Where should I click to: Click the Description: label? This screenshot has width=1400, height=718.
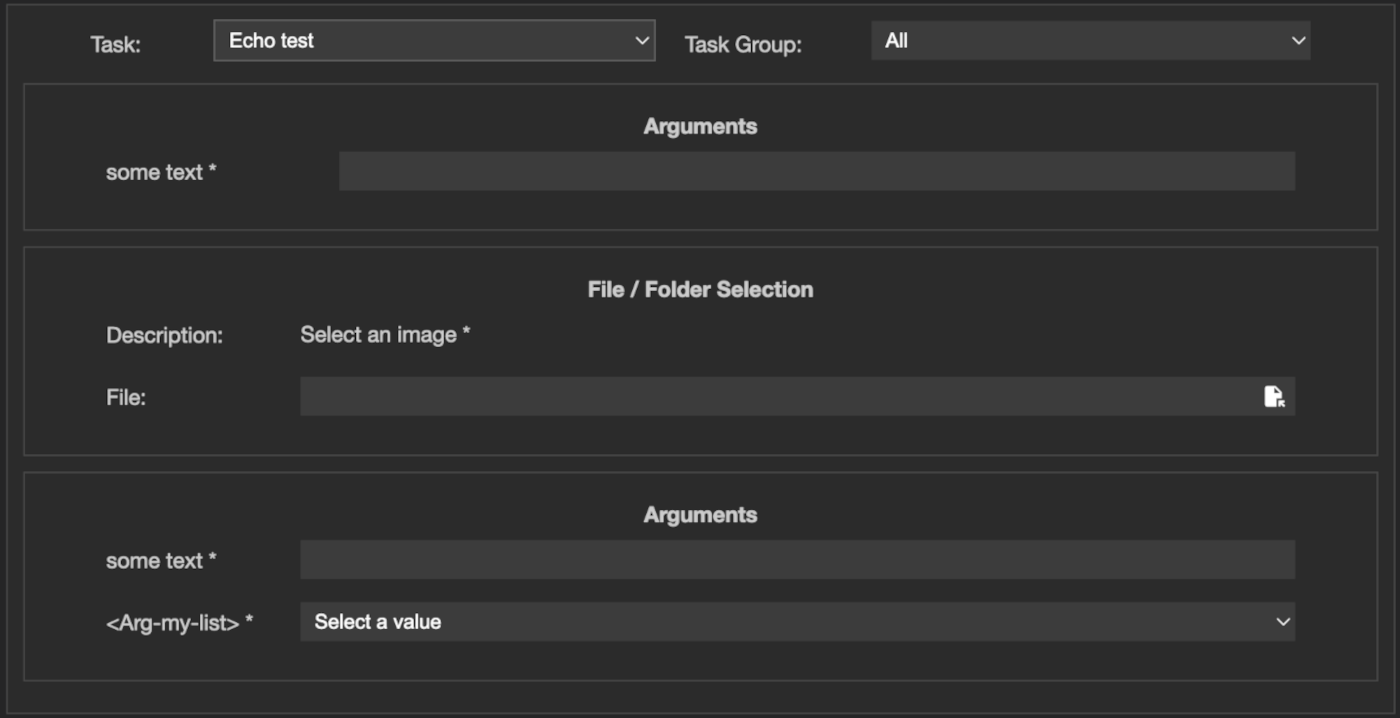pos(164,336)
